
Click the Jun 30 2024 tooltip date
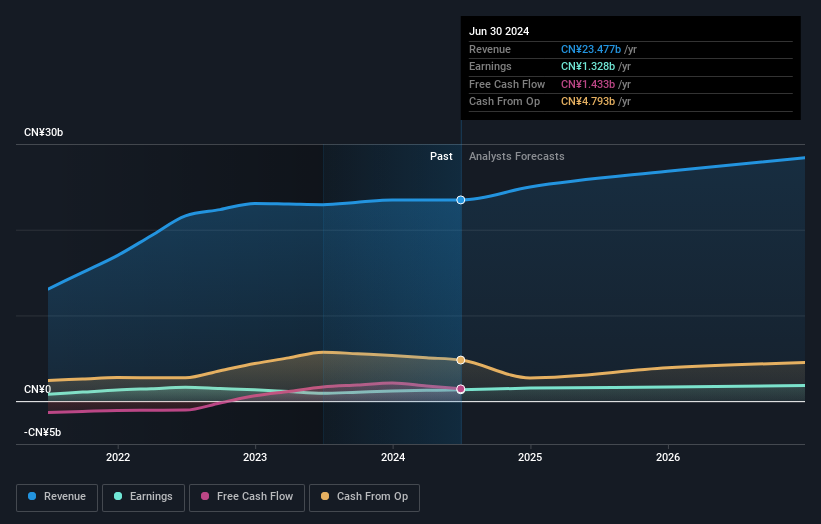499,31
